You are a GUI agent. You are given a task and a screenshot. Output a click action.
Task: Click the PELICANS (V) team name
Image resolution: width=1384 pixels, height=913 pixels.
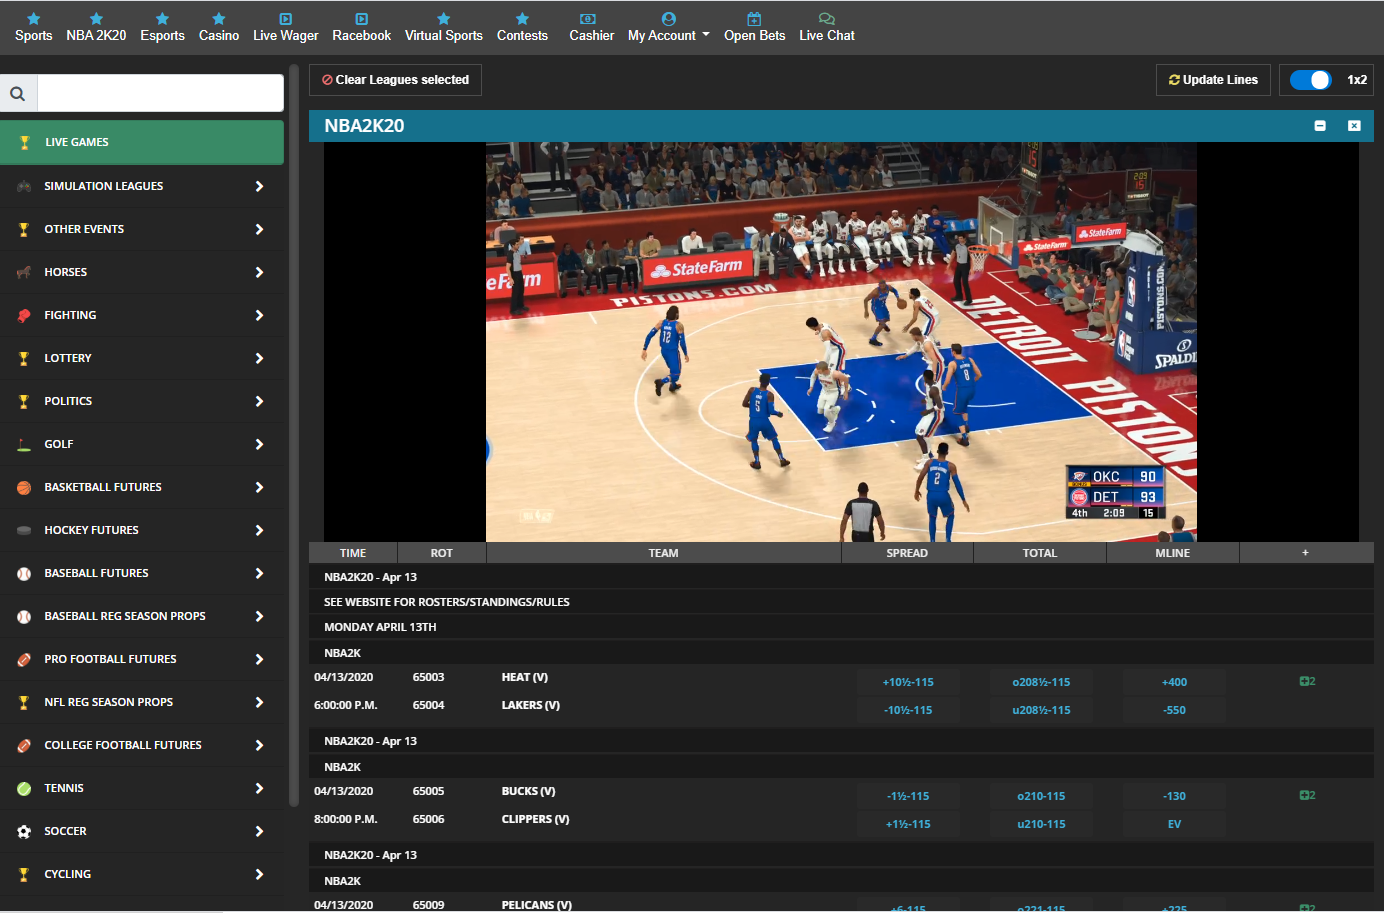[536, 905]
